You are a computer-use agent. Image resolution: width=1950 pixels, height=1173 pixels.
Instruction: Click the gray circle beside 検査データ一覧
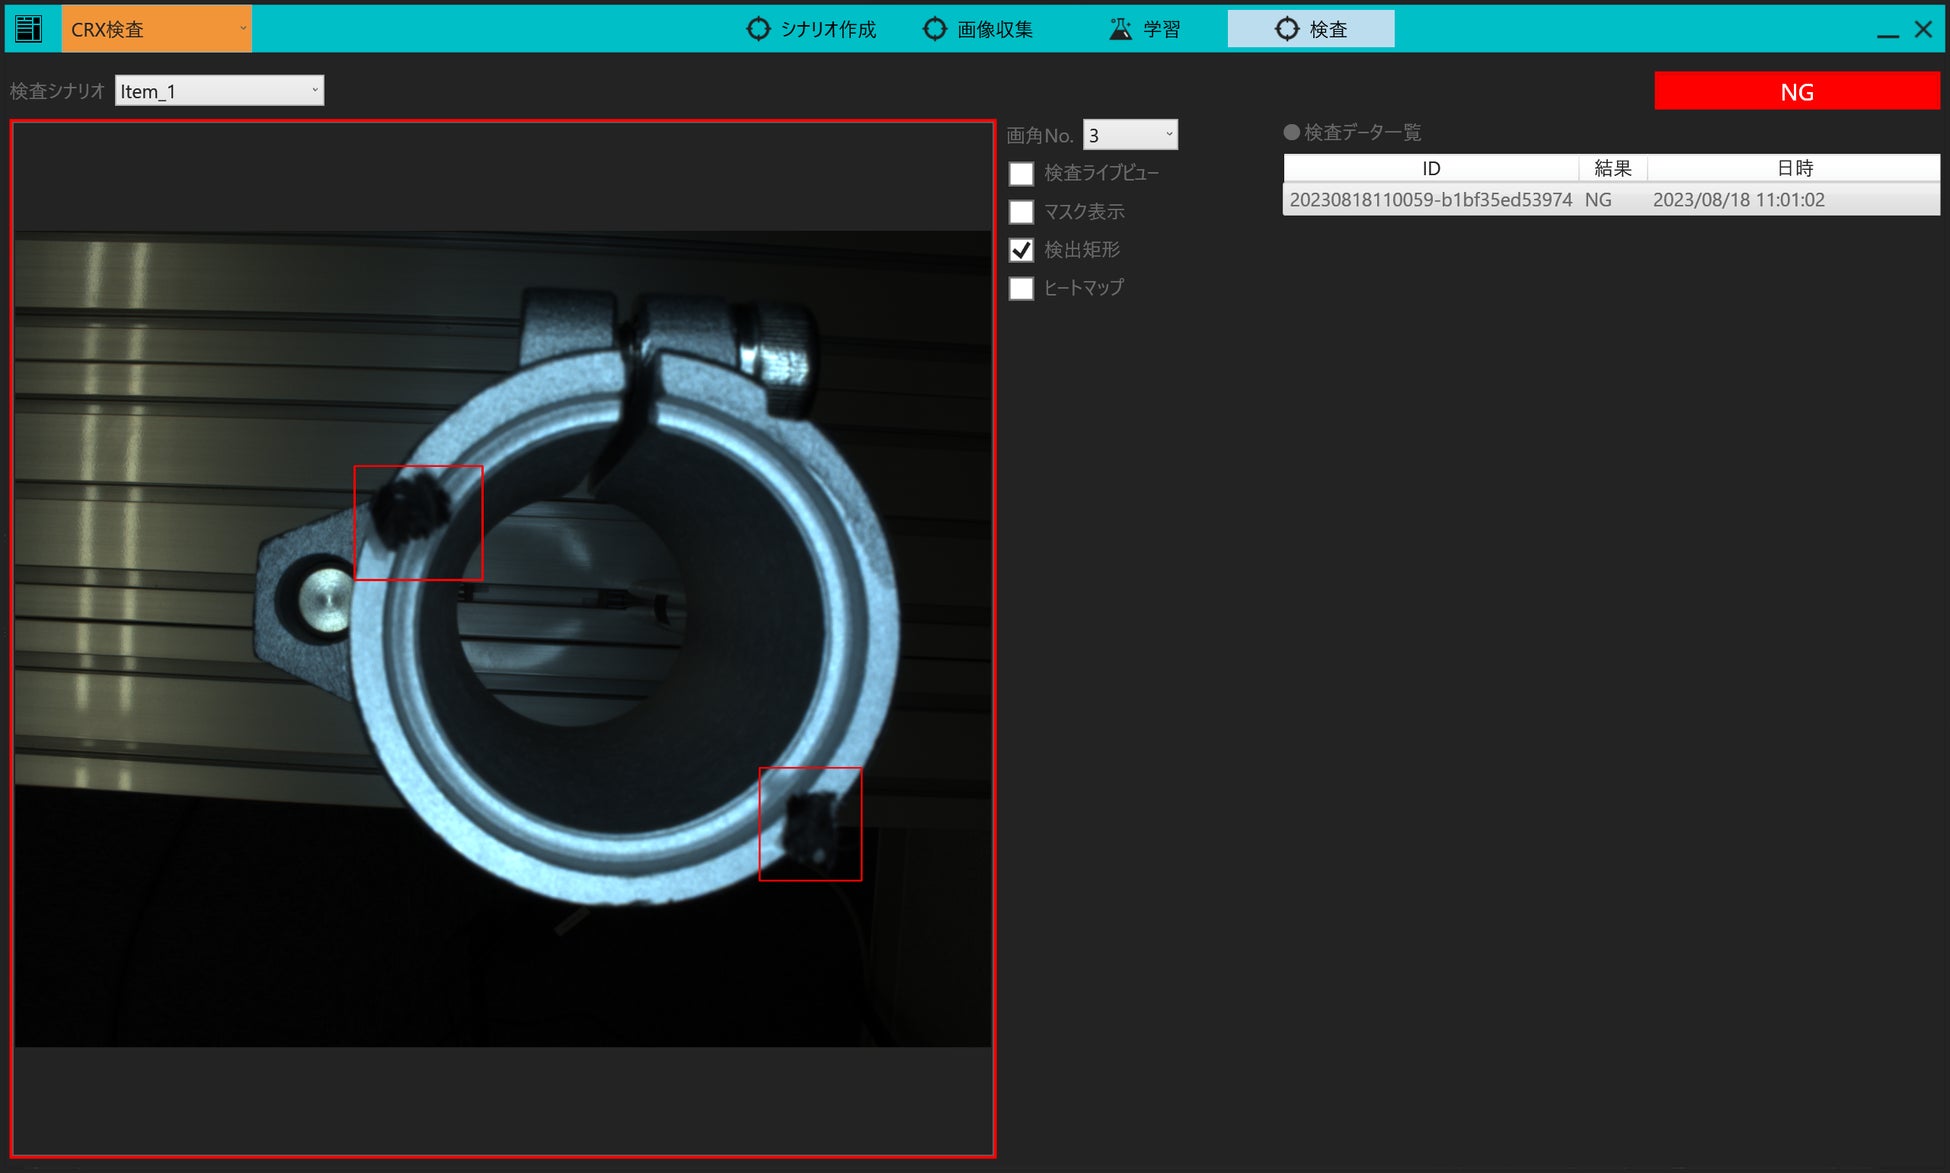(1291, 132)
